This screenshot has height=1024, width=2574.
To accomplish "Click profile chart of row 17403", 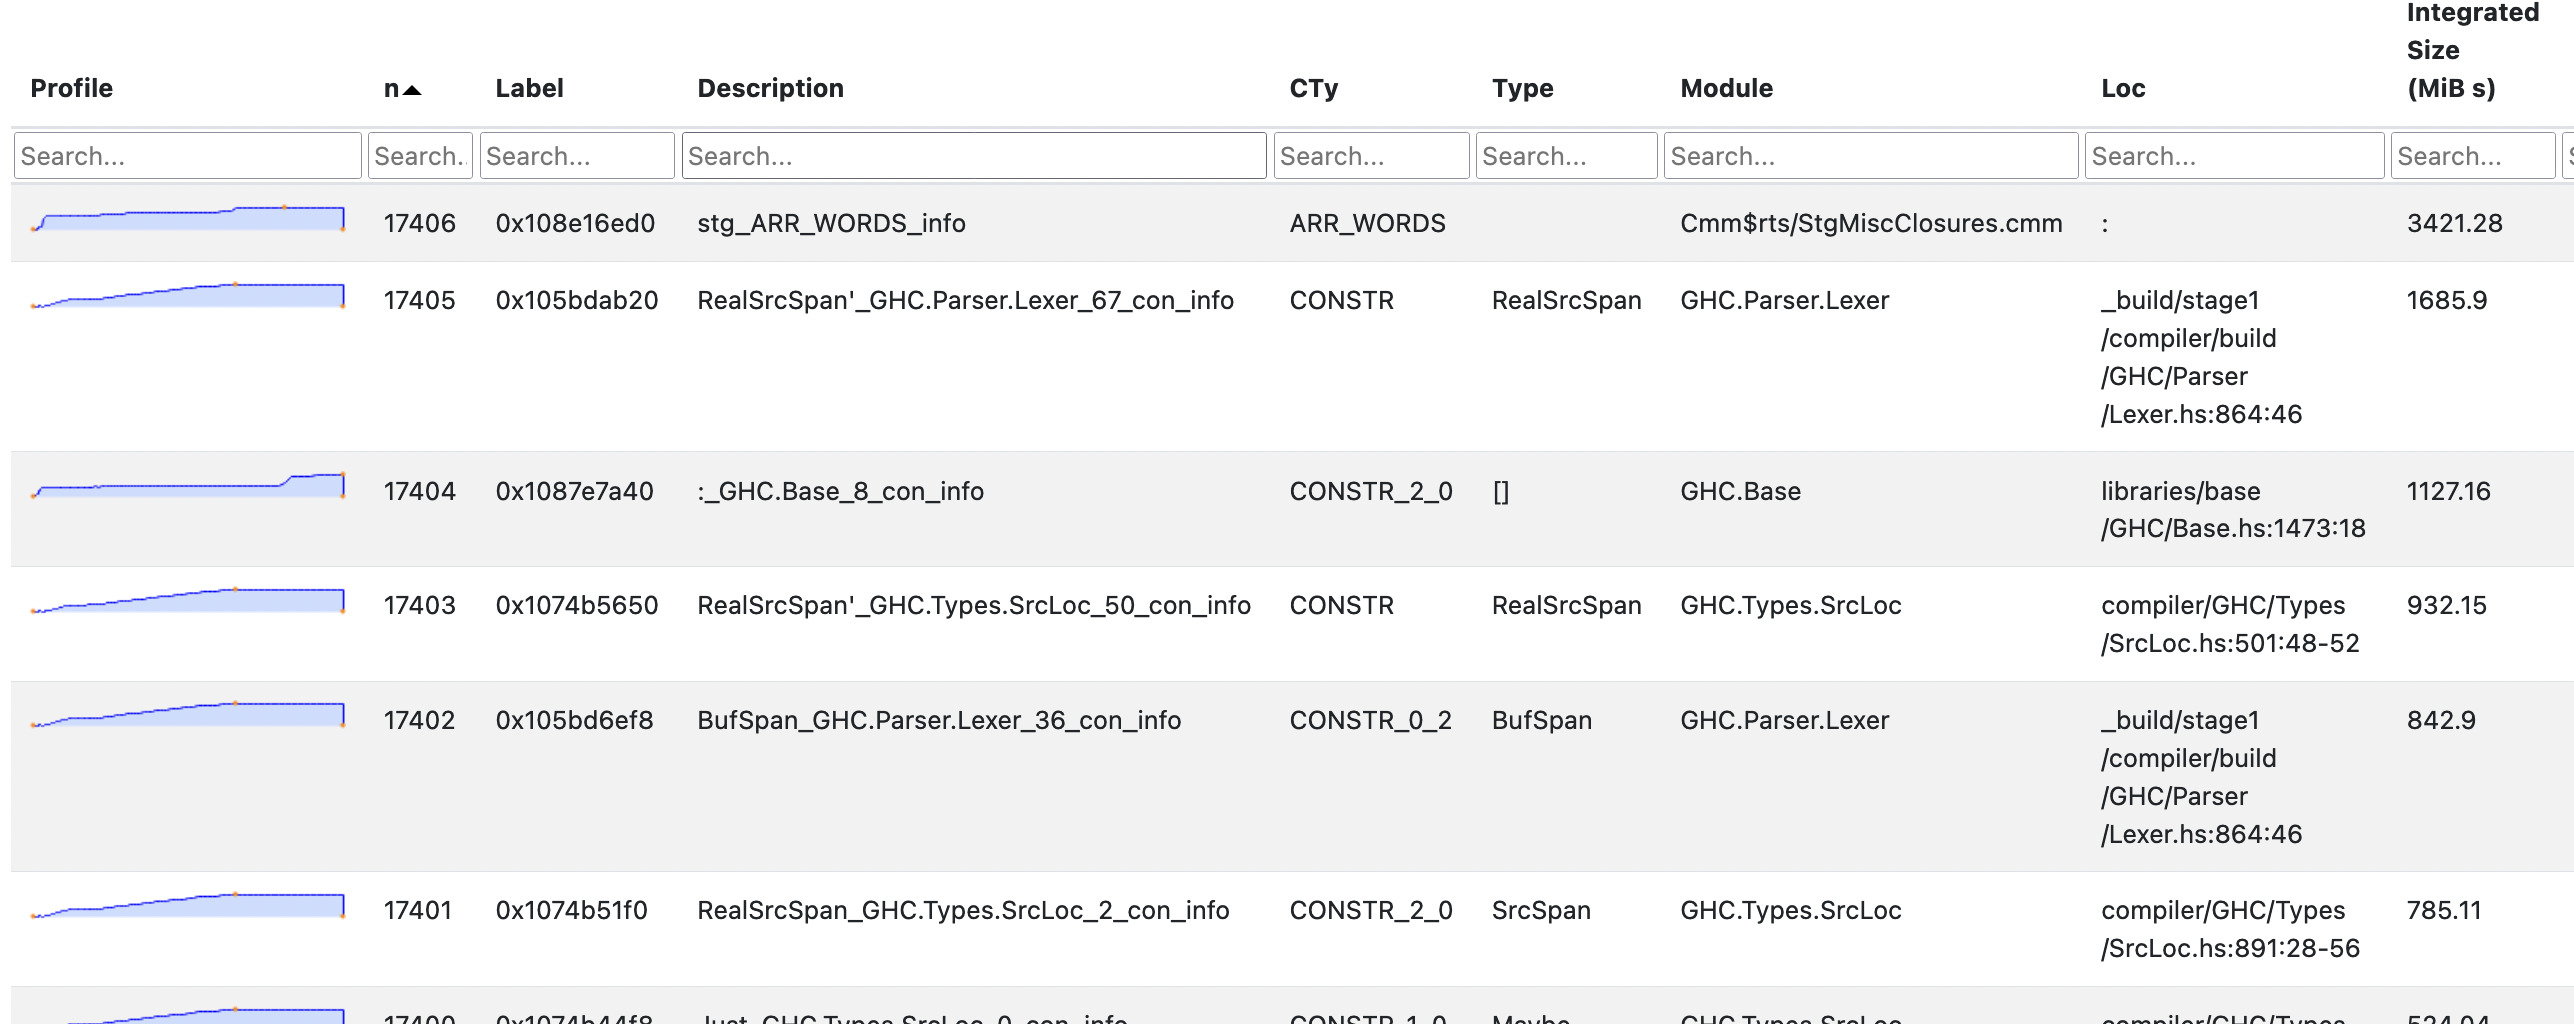I will [188, 601].
